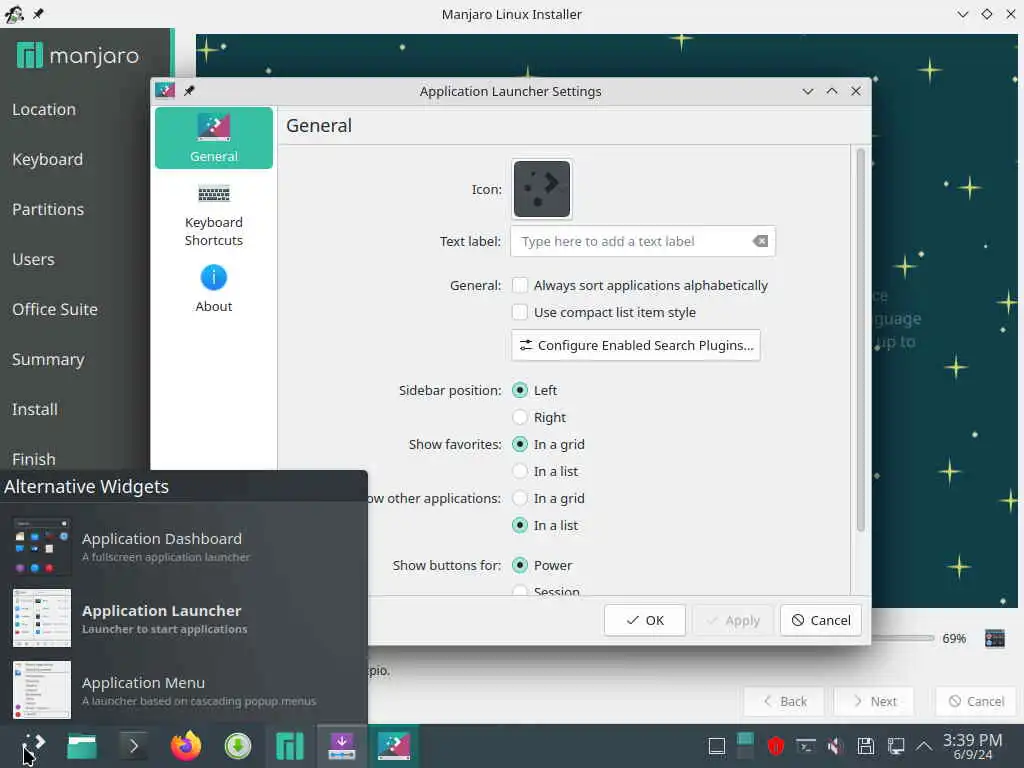1024x768 pixels.
Task: Go to Location step in installer sidebar
Action: pyautogui.click(x=44, y=110)
